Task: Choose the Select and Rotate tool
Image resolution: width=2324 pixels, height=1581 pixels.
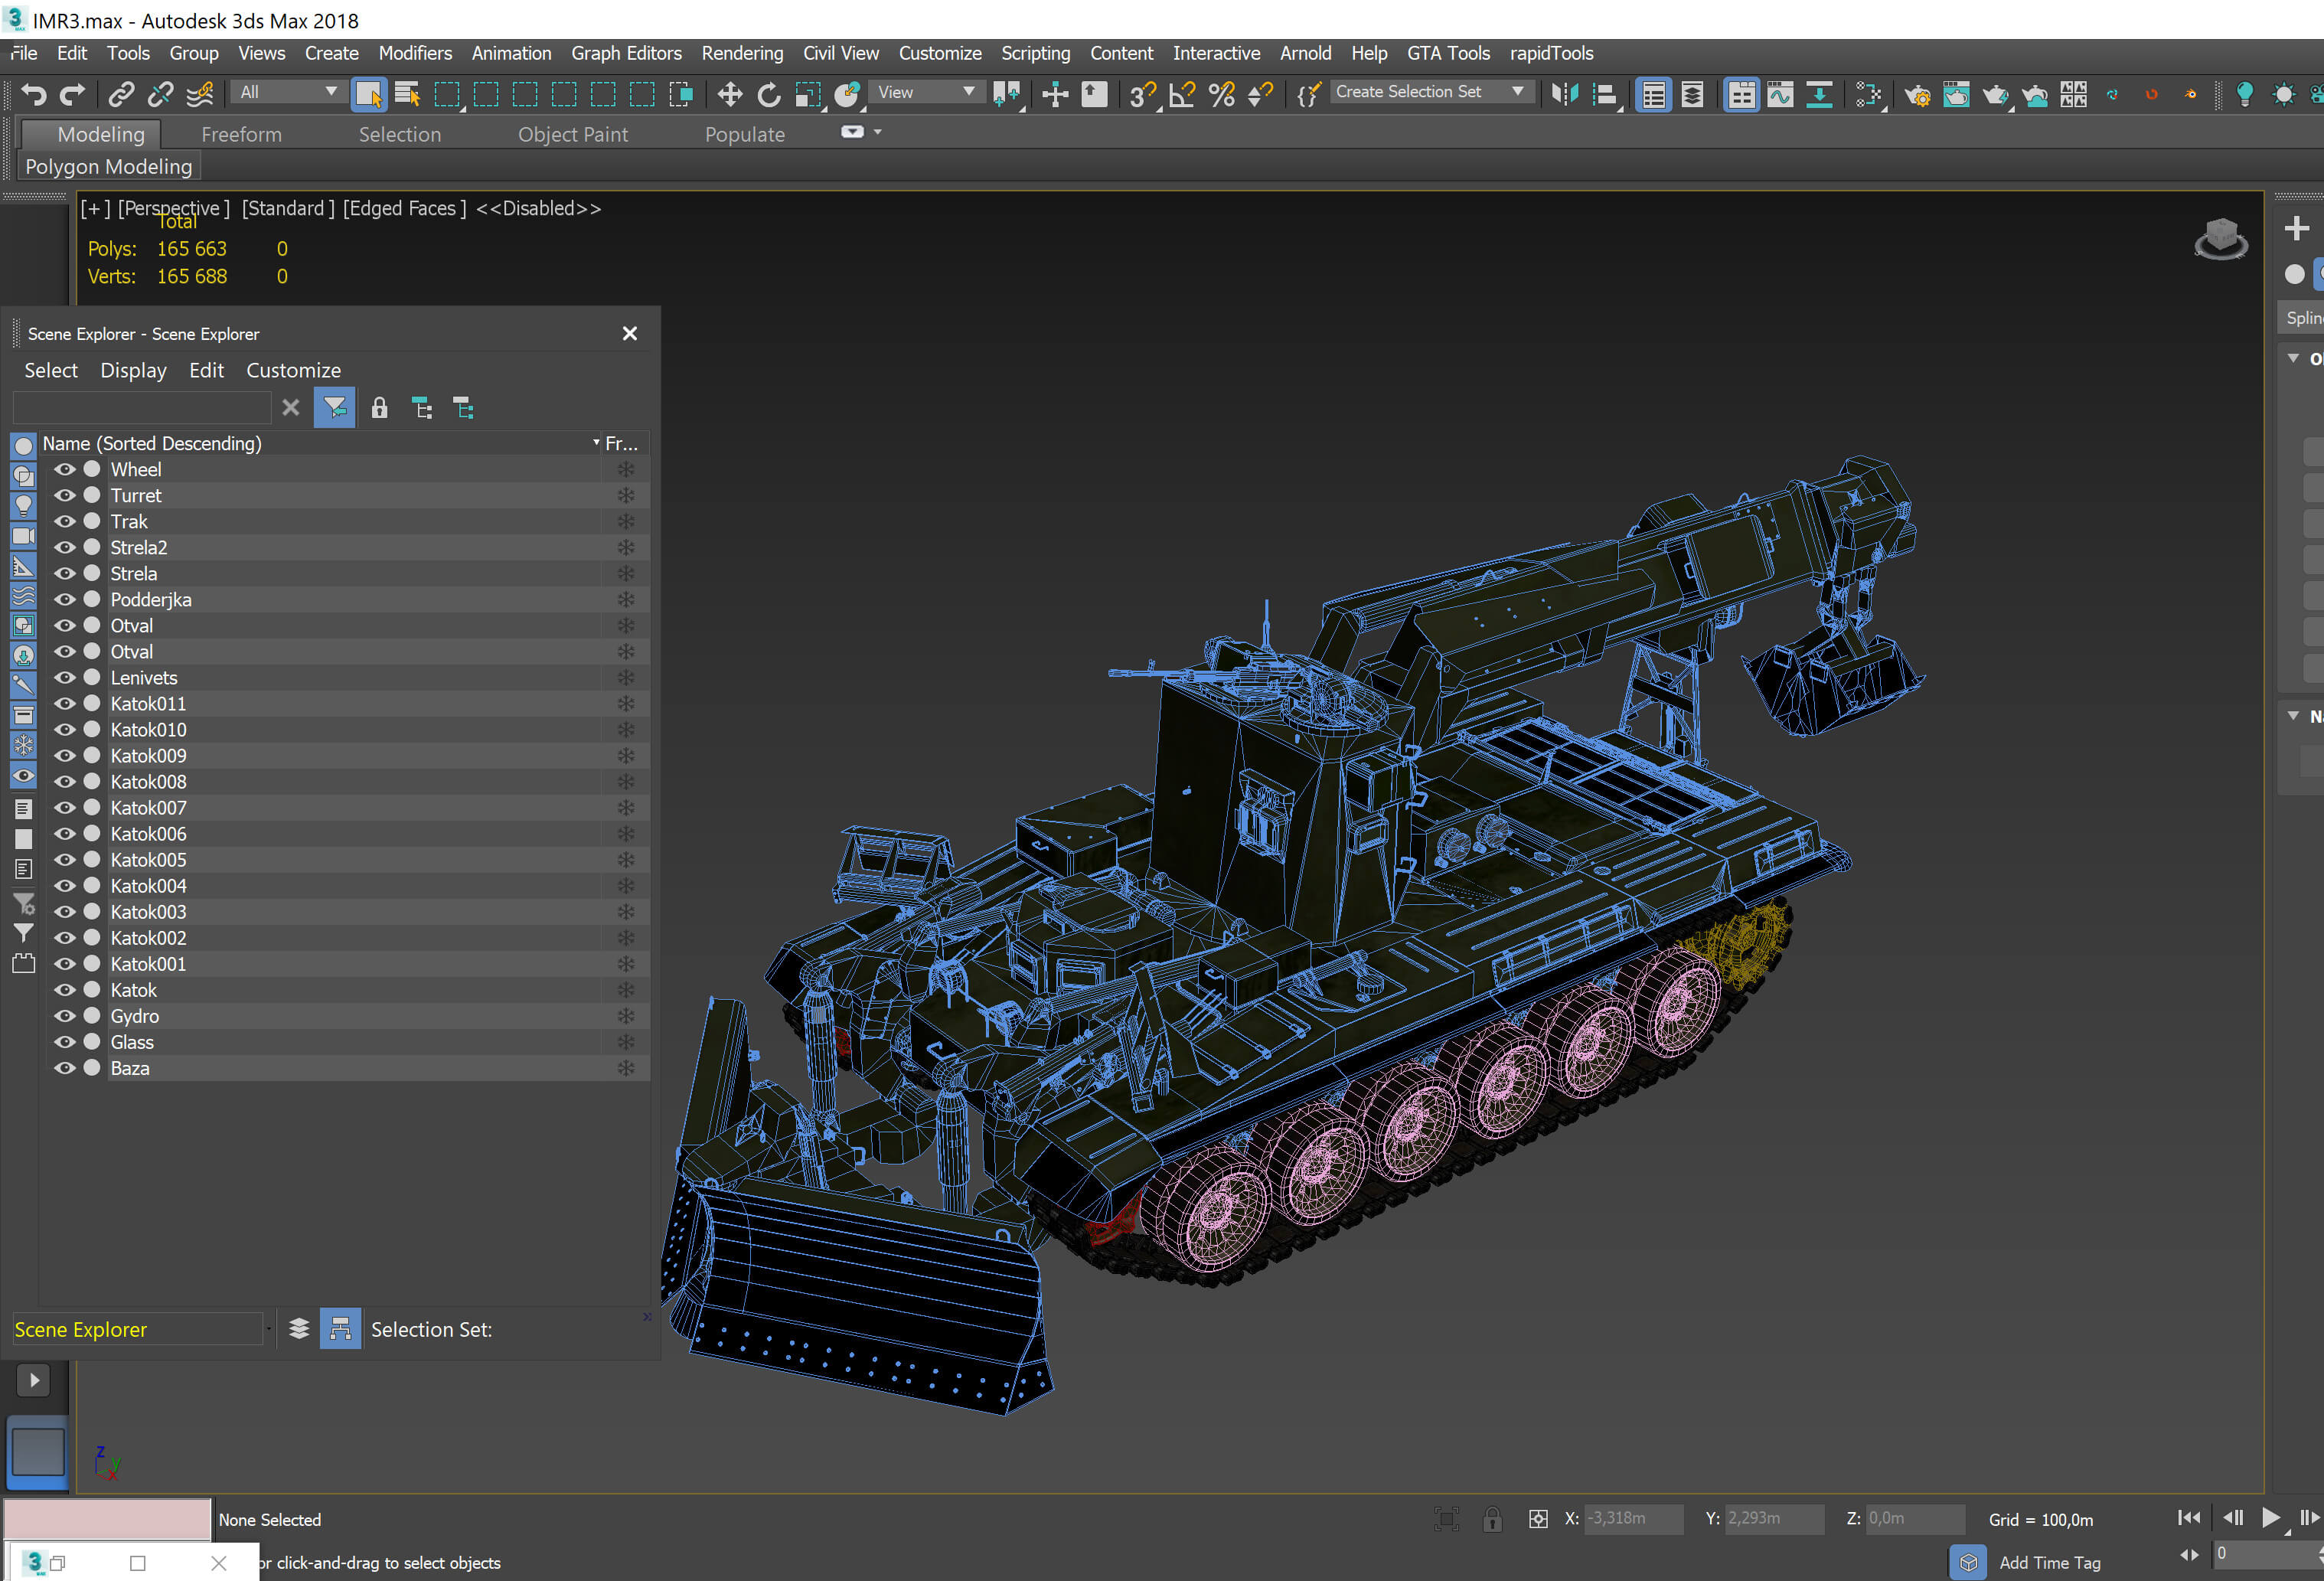Action: coord(768,95)
